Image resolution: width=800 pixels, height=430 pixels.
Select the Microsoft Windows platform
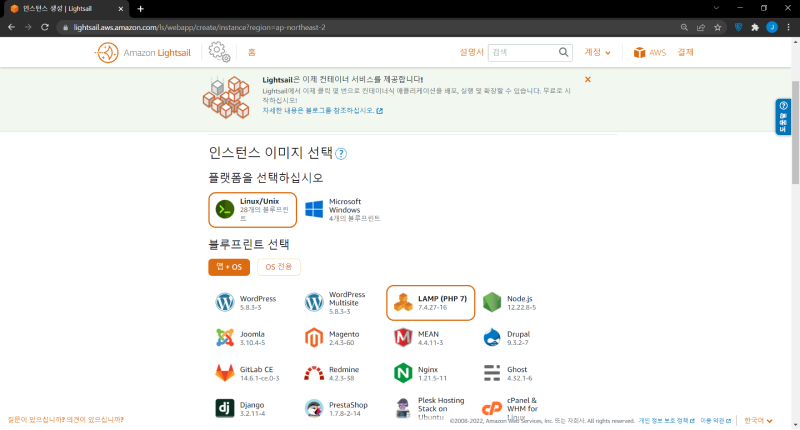tap(342, 210)
